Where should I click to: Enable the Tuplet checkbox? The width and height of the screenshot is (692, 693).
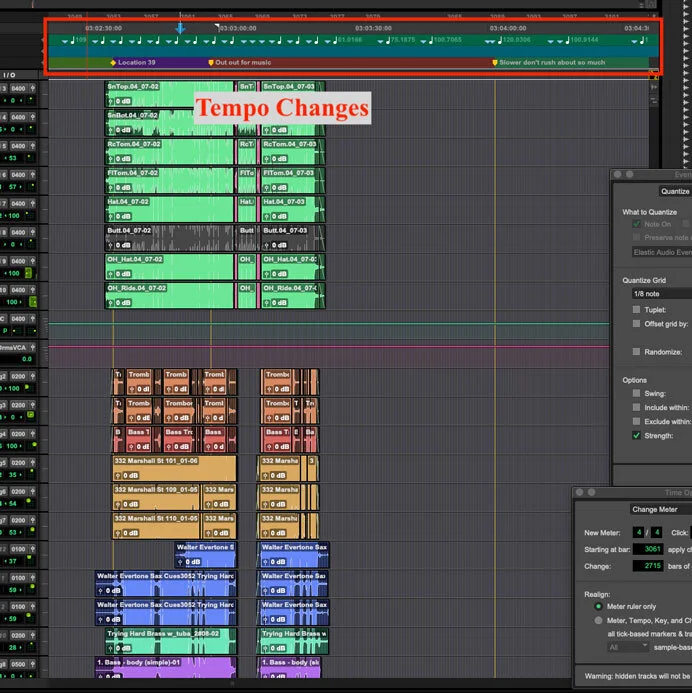pos(636,309)
